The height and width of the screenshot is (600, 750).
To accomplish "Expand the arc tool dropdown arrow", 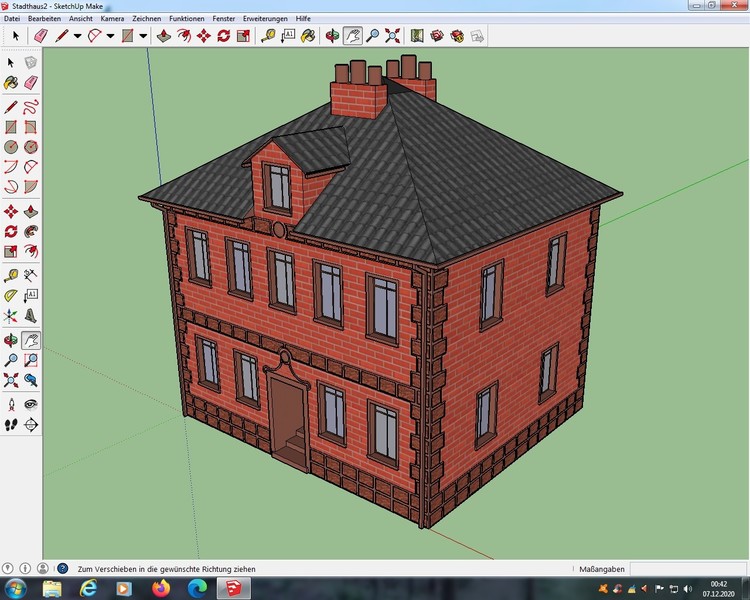I will 110,36.
